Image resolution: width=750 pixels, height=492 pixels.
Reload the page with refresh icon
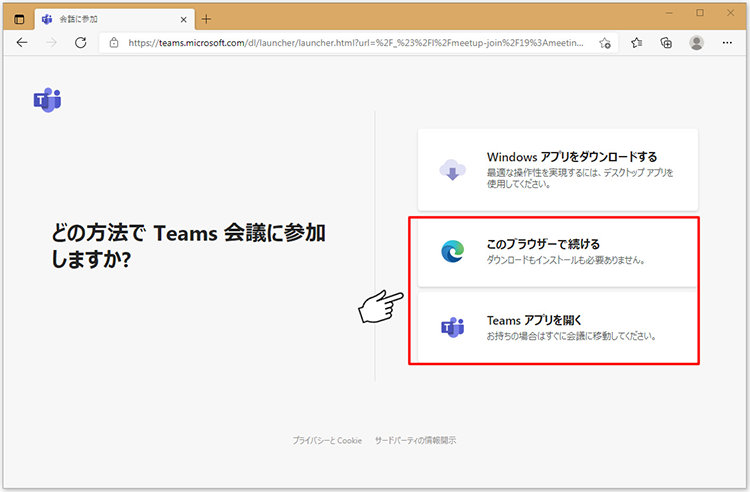tap(81, 43)
